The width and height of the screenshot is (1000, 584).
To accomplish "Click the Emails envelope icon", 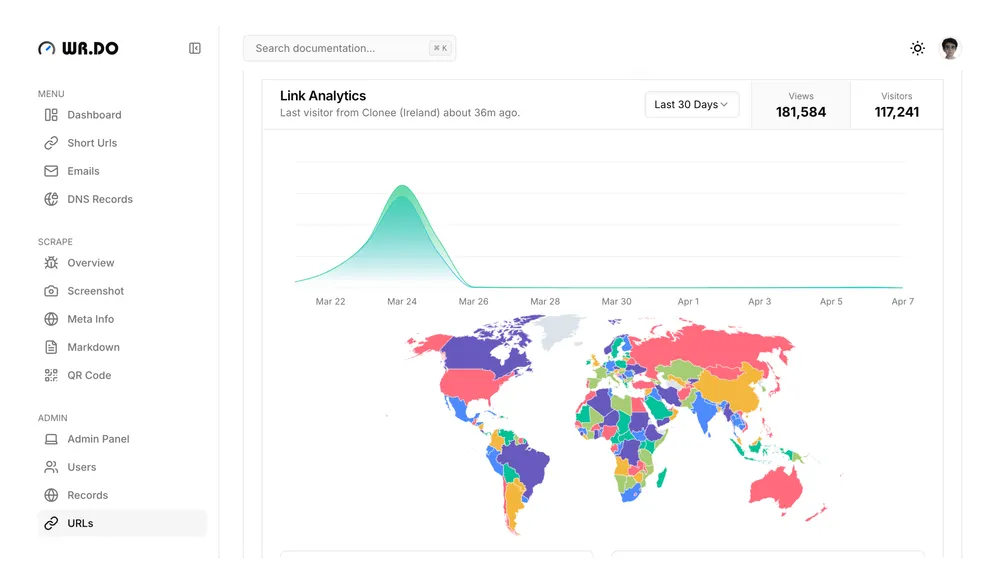I will pyautogui.click(x=51, y=171).
